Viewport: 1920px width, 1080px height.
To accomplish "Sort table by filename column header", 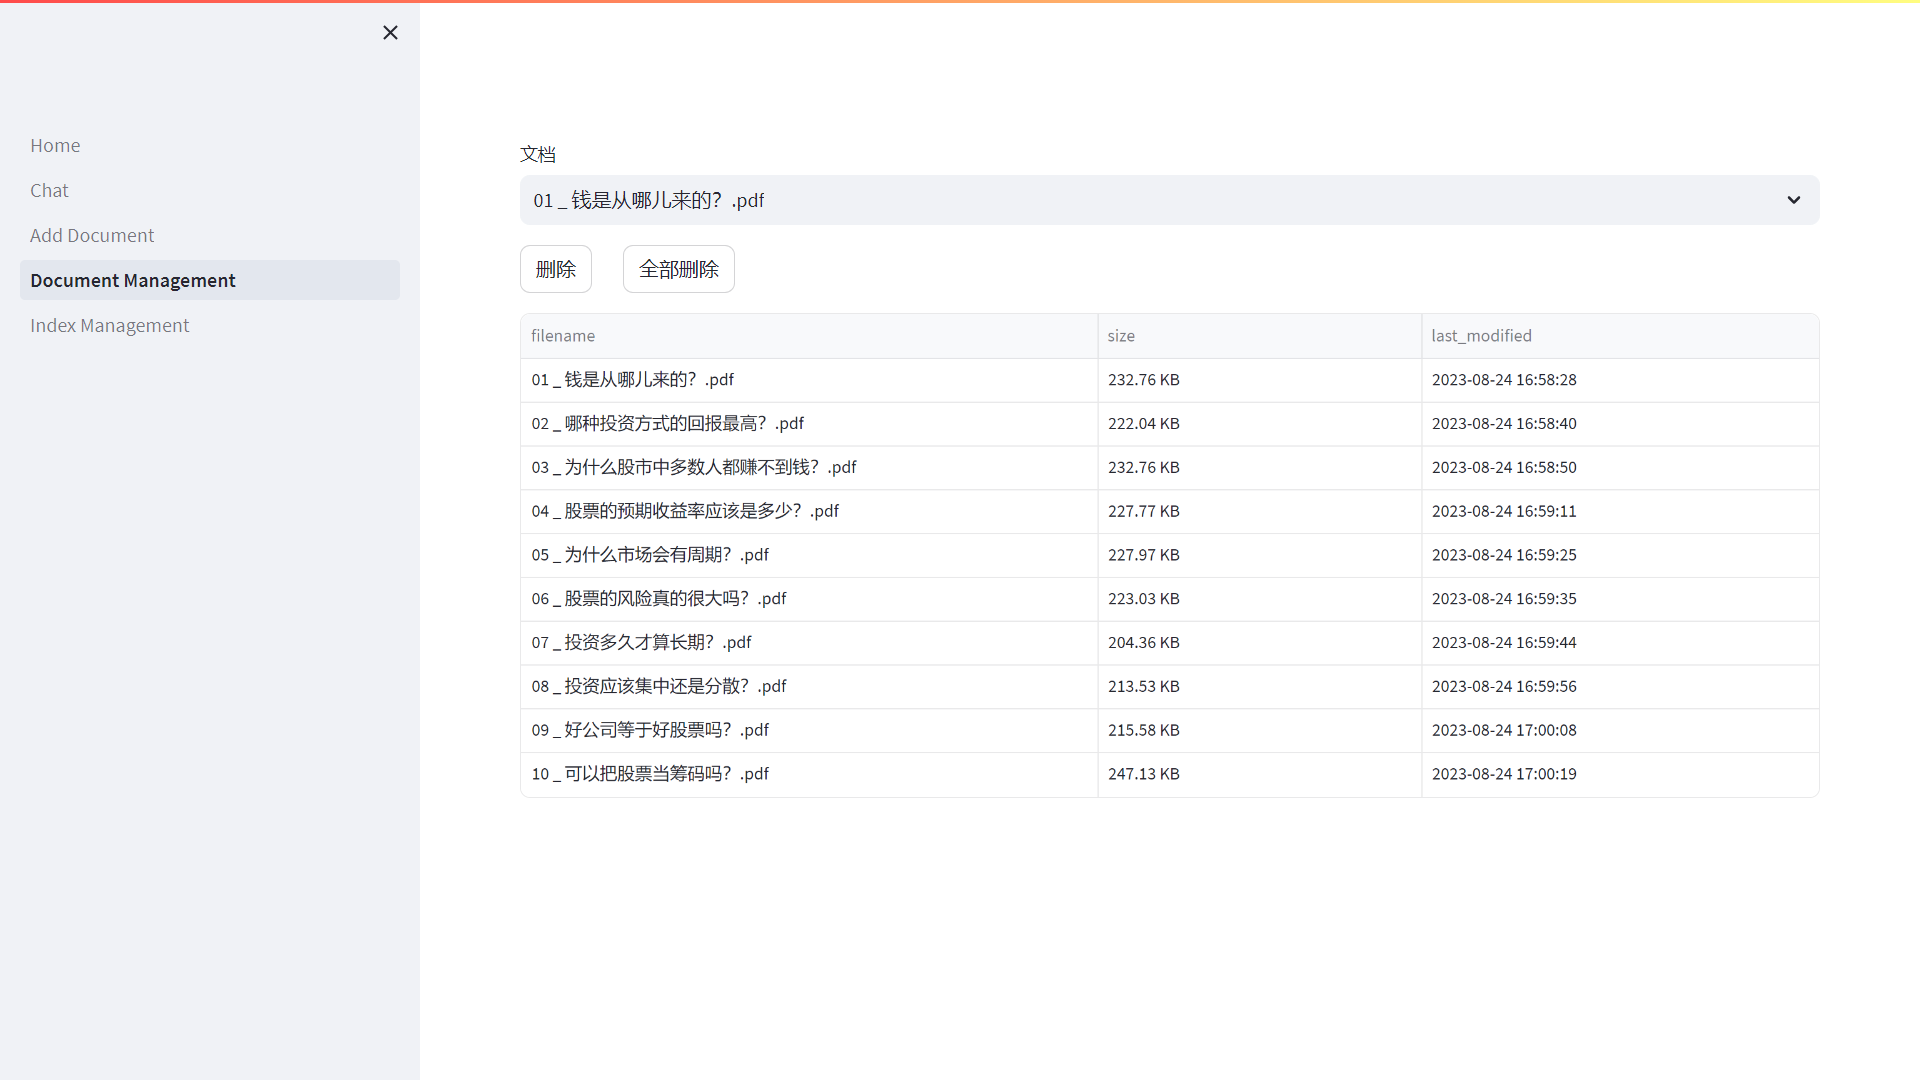I will tap(563, 336).
